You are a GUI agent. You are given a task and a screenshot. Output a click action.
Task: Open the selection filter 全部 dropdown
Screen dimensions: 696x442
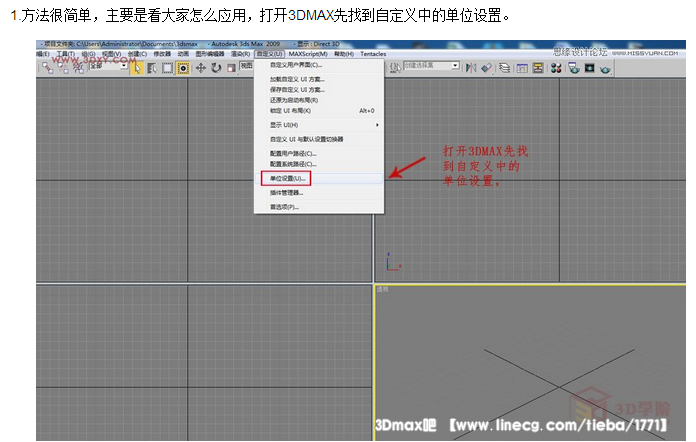pyautogui.click(x=109, y=66)
